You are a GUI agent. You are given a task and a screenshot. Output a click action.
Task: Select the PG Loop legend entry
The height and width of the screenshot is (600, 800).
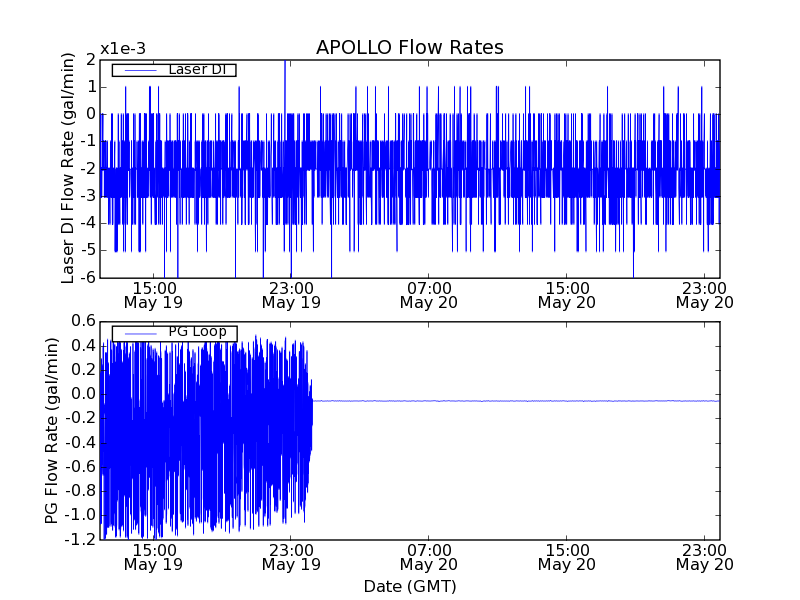tap(196, 333)
